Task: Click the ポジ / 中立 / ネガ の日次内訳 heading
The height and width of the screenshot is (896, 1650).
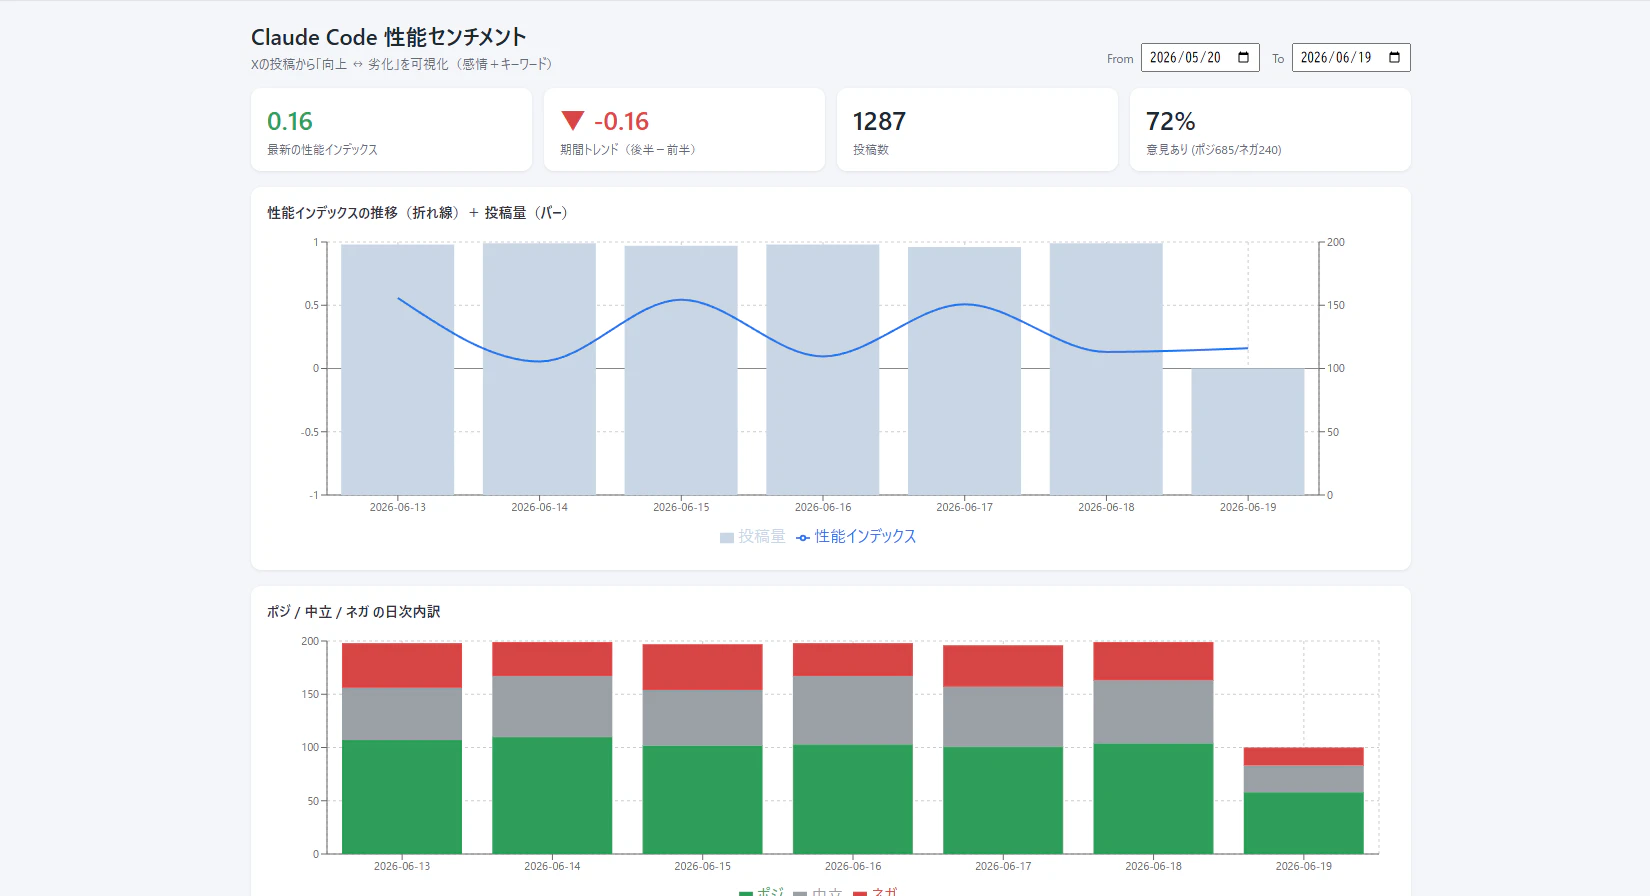Action: 353,612
